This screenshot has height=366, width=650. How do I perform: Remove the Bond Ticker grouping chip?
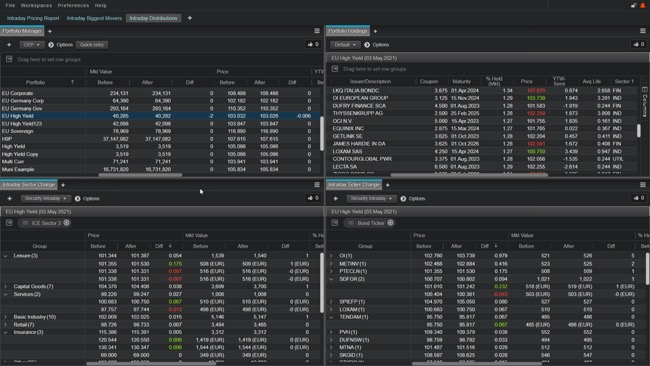pyautogui.click(x=390, y=223)
